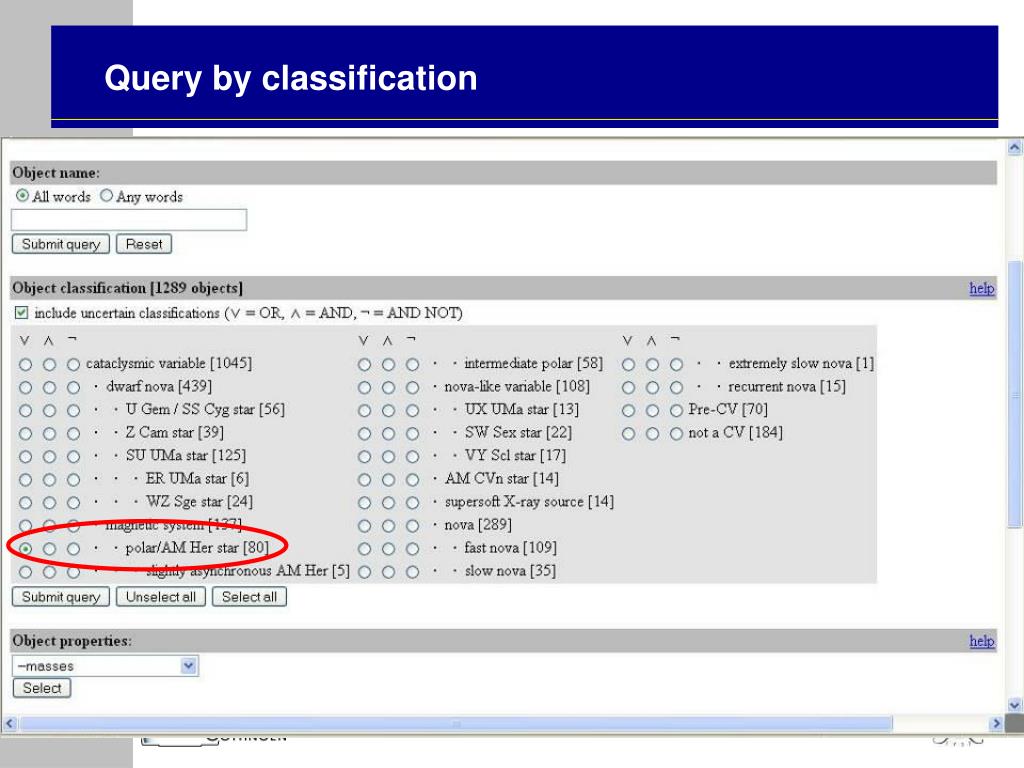Select OR radio for intermediate polar [58]
This screenshot has width=1024, height=768.
pos(364,364)
